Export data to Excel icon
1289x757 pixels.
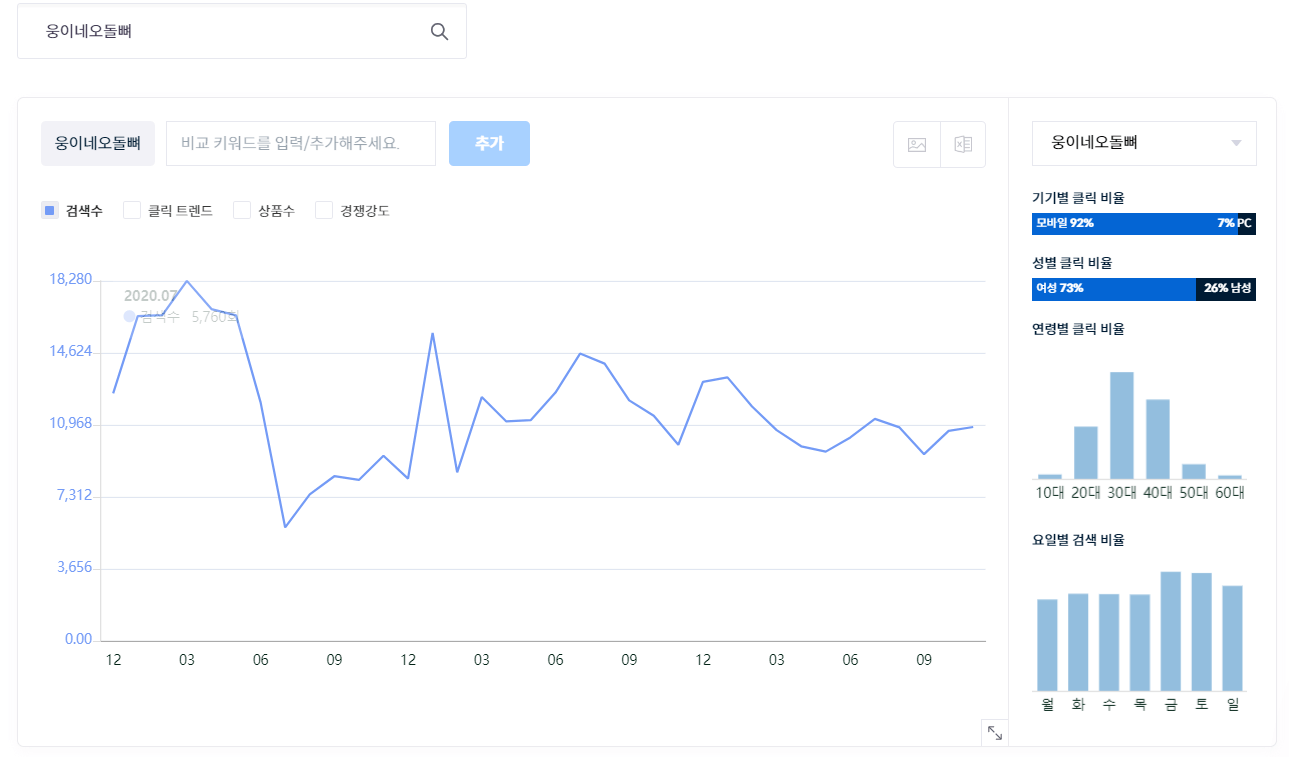click(x=963, y=144)
